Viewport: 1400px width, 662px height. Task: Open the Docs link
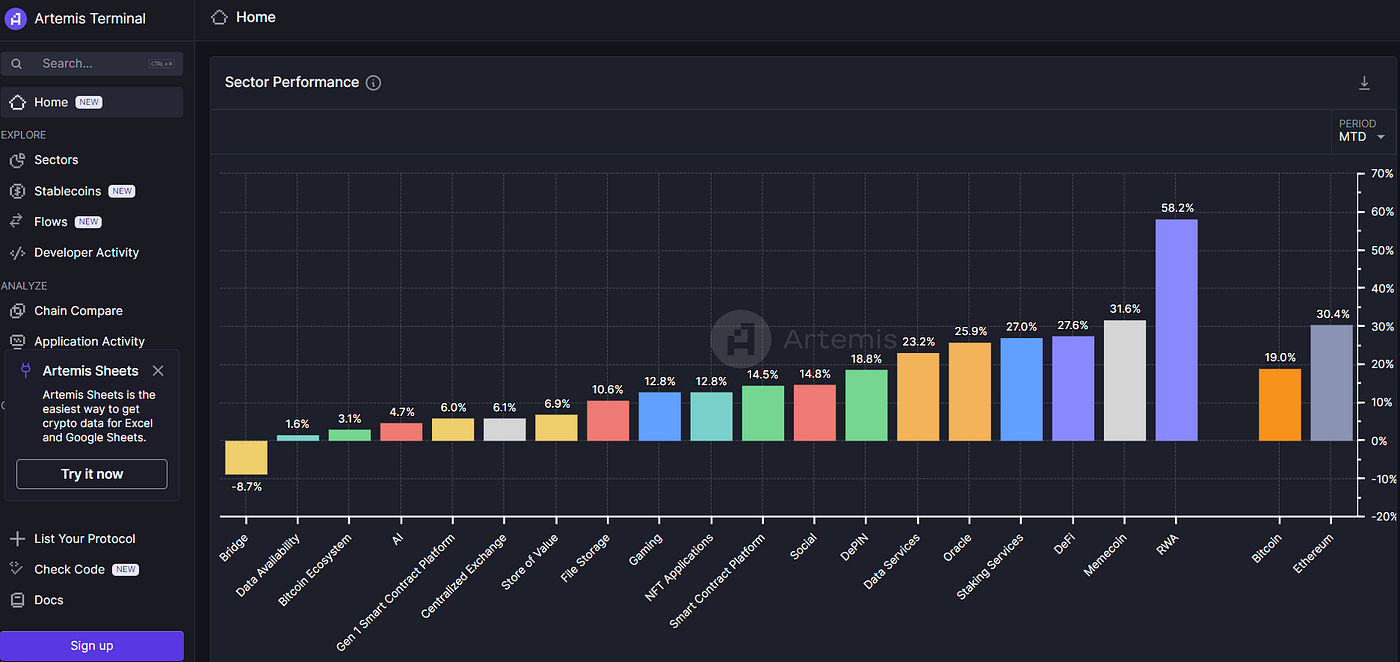48,600
